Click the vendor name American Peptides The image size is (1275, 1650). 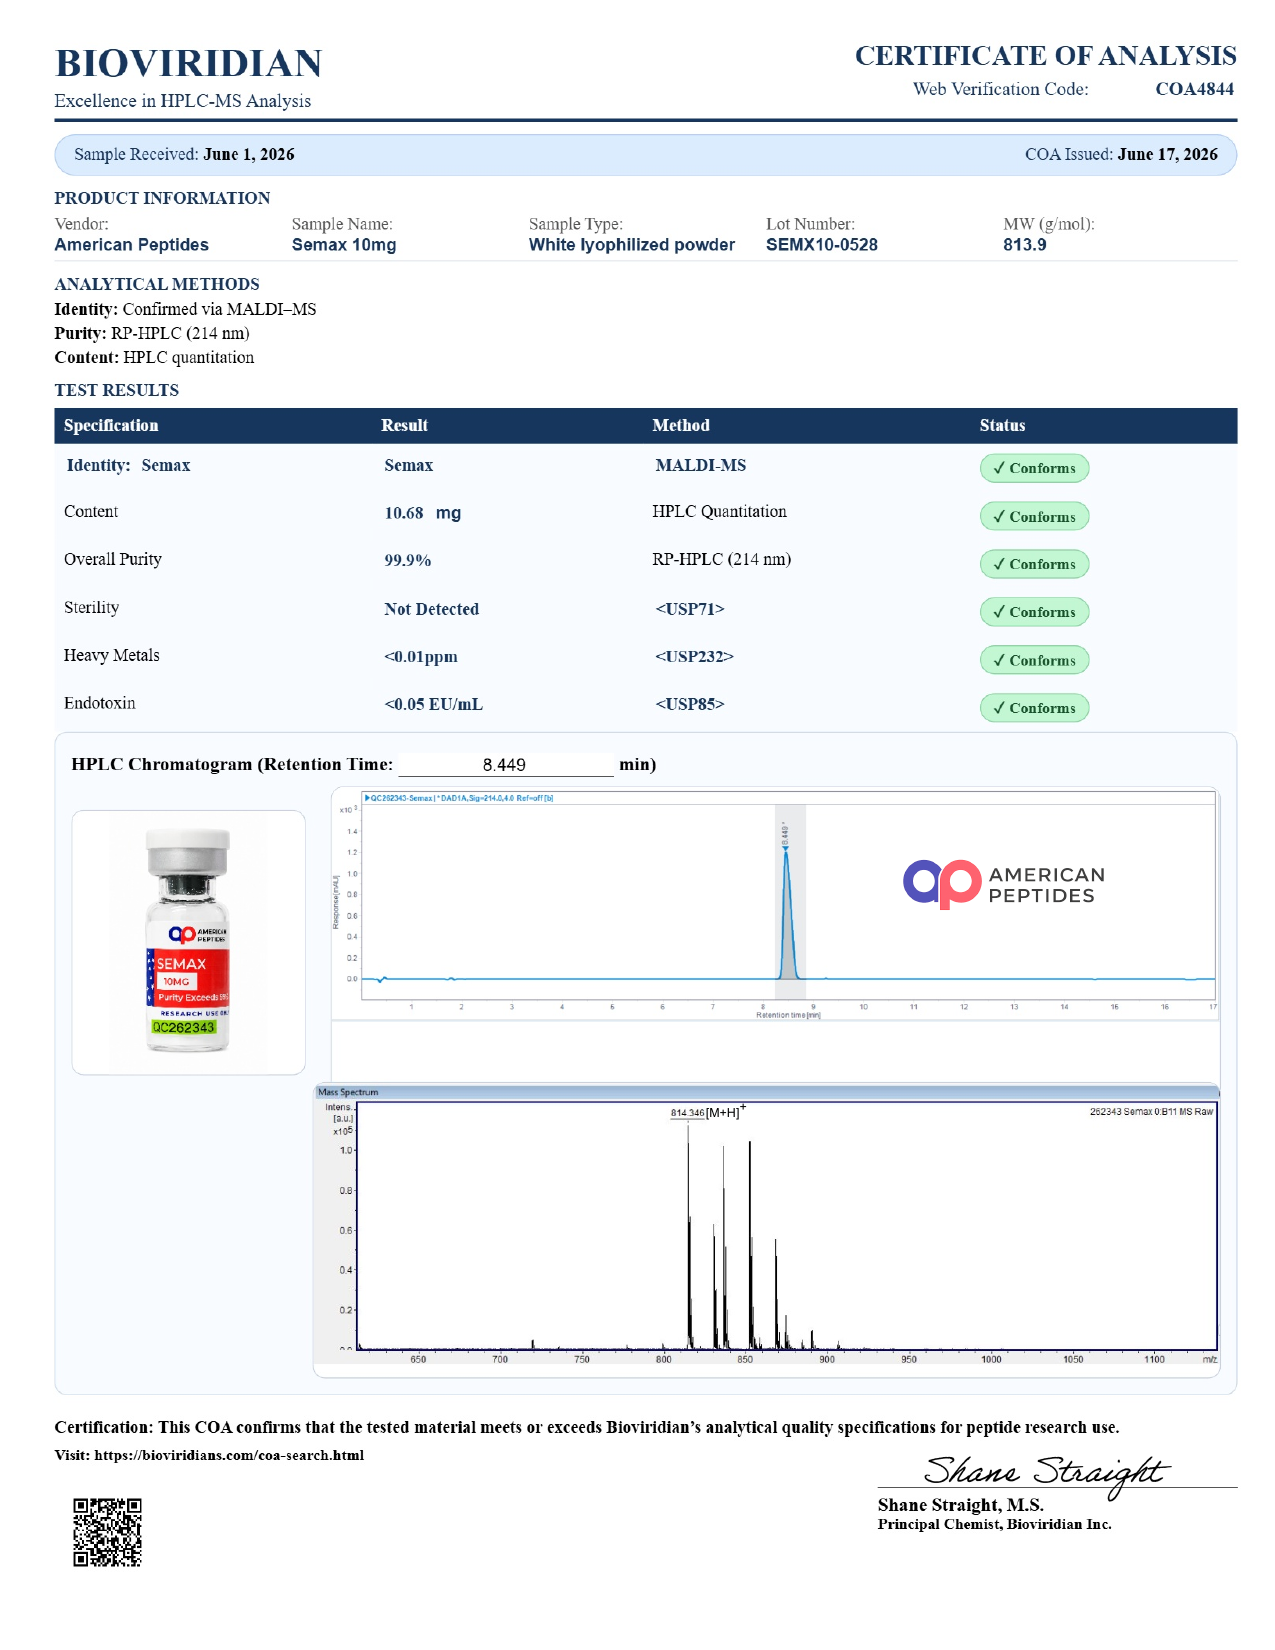click(x=132, y=245)
